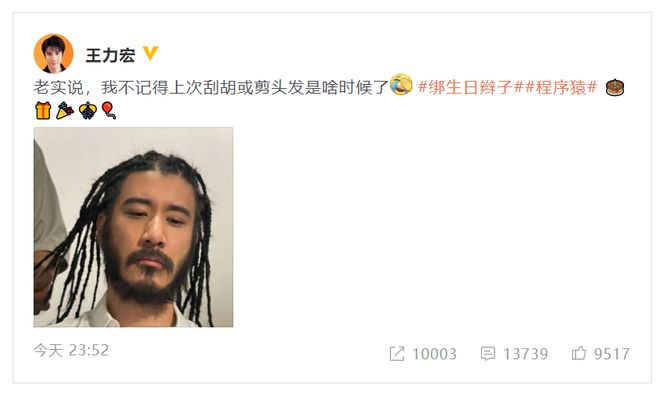Click the confetti ball emoji

tap(88, 111)
